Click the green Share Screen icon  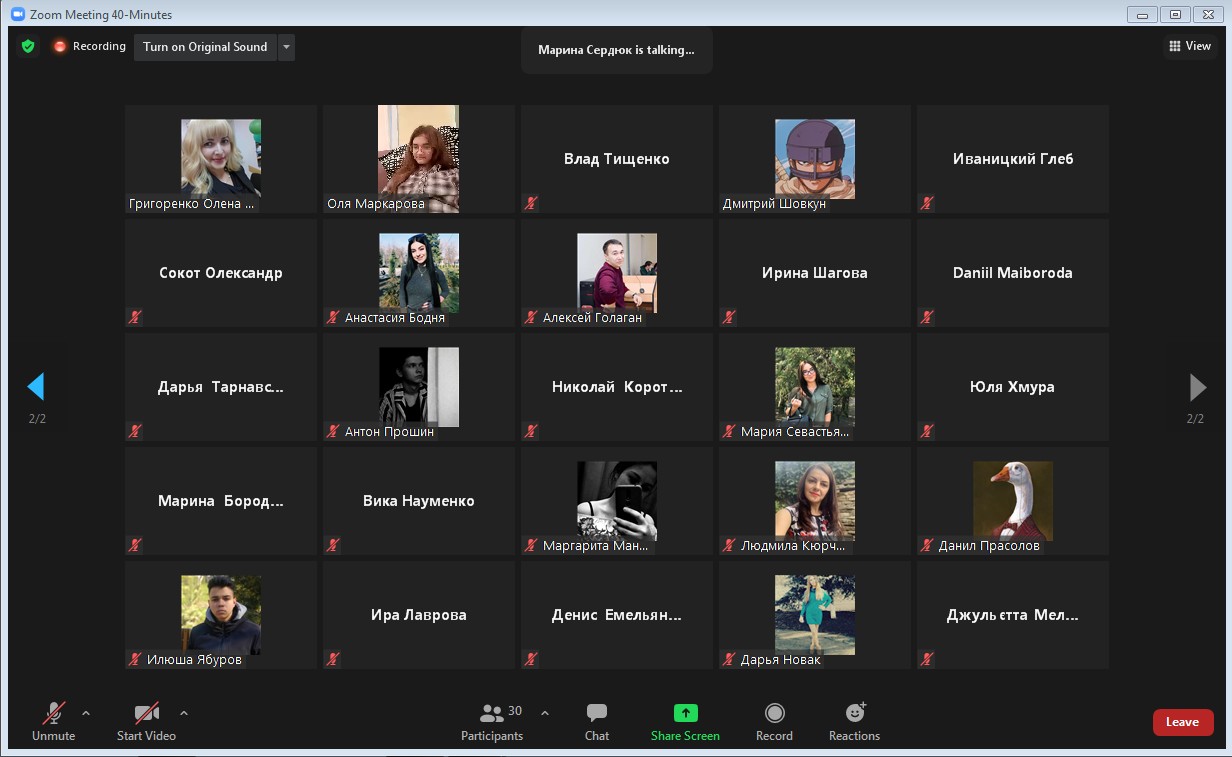tap(685, 713)
